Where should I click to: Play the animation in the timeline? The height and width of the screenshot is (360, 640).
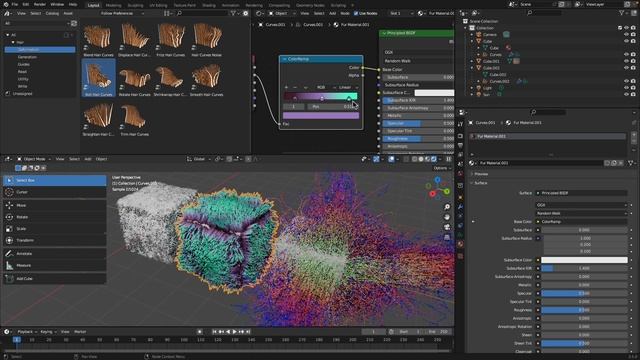[x=235, y=332]
